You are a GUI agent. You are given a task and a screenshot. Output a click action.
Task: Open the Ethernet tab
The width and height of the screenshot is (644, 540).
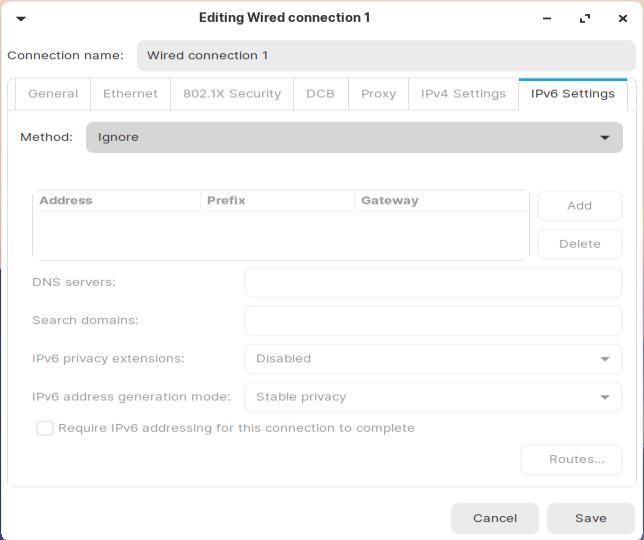point(130,94)
